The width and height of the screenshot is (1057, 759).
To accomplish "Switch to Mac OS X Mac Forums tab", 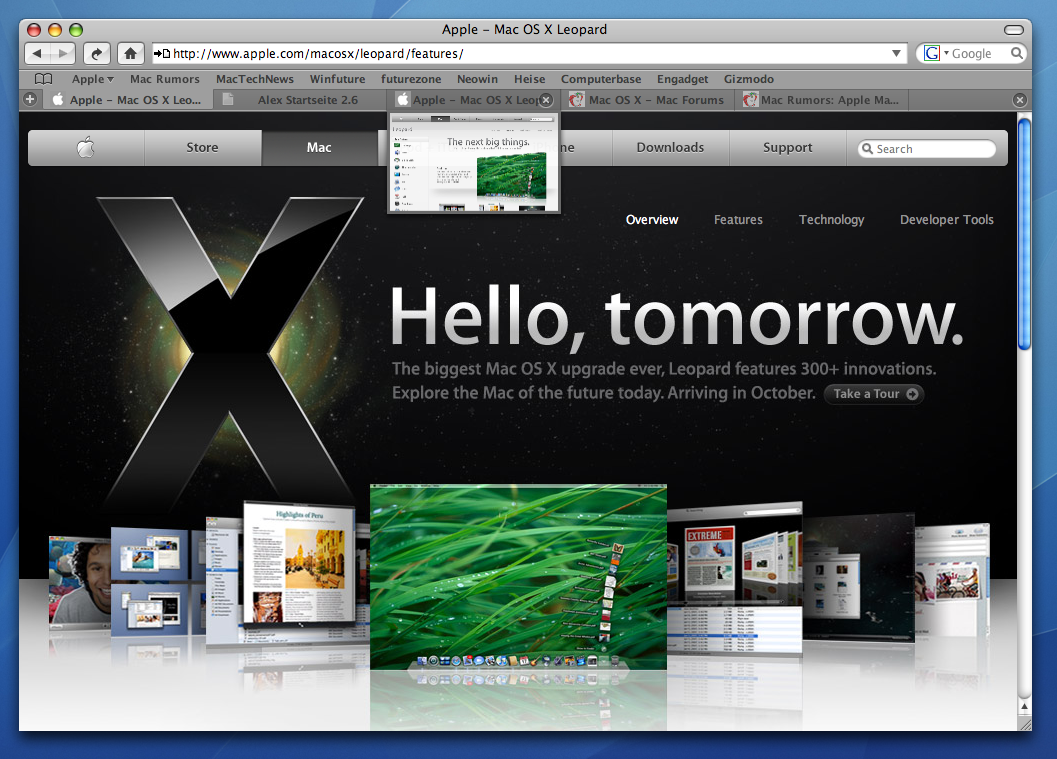I will (647, 100).
